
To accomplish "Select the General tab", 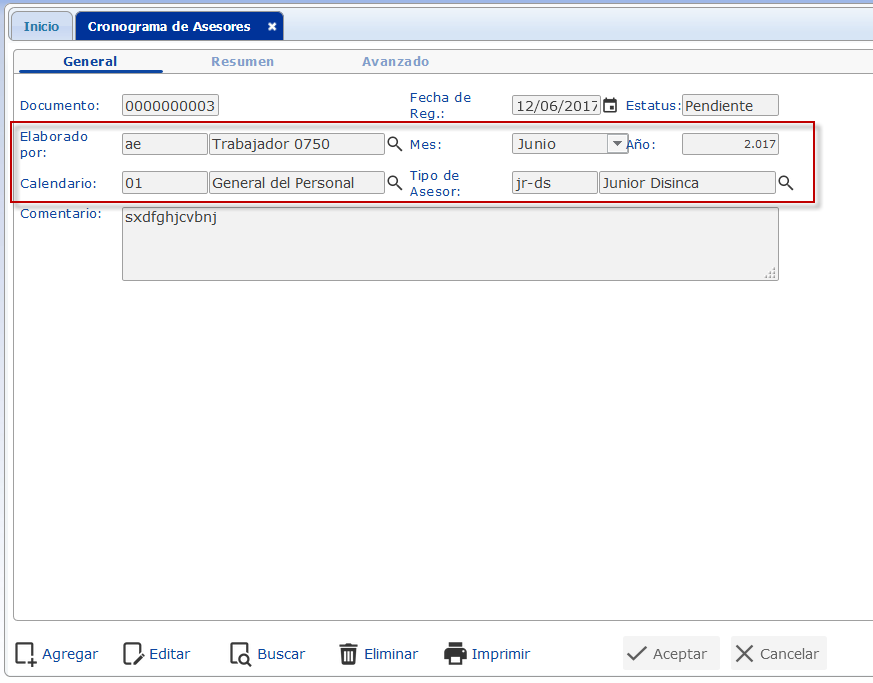I will pyautogui.click(x=90, y=62).
